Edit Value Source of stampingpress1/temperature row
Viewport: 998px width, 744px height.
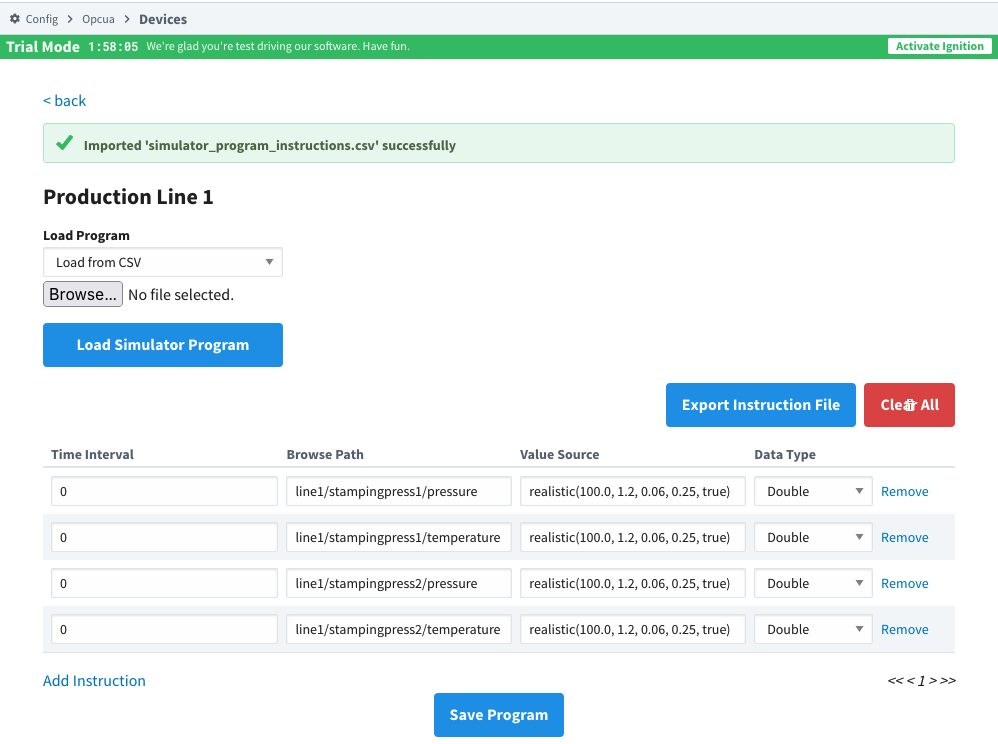(x=633, y=537)
